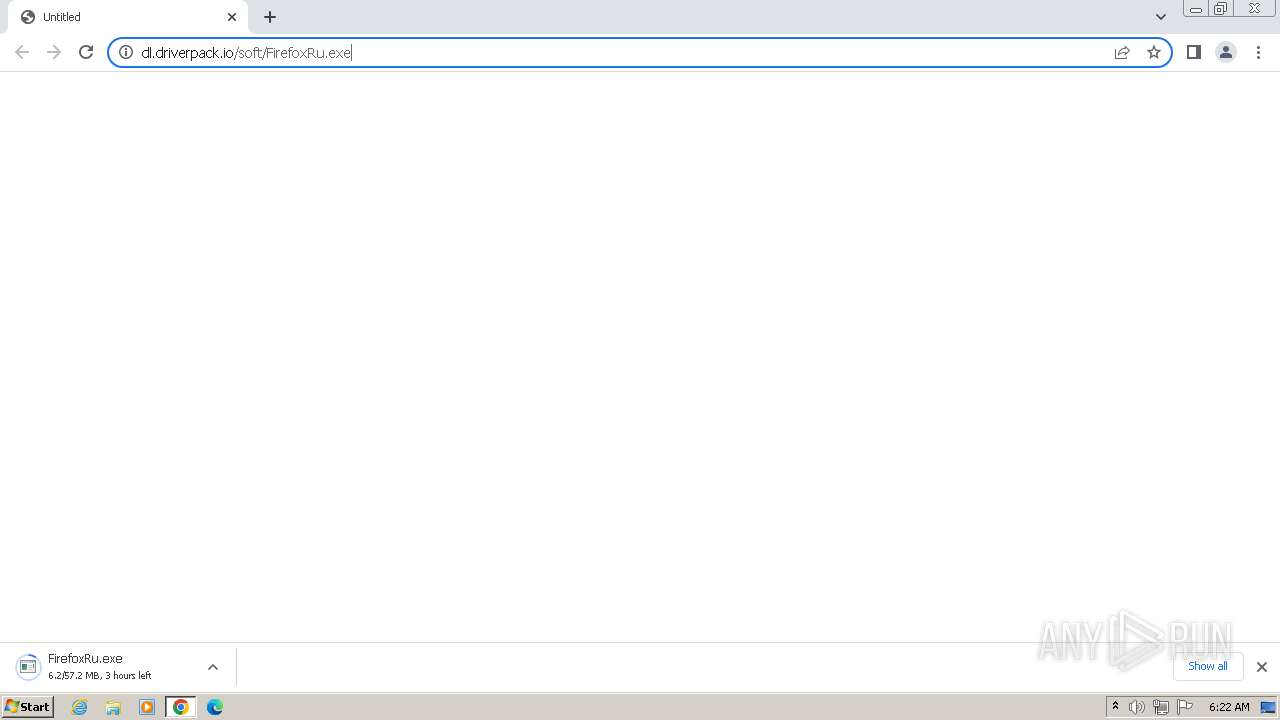
Task: Launch Microsoft Edge from taskbar
Action: pyautogui.click(x=215, y=707)
